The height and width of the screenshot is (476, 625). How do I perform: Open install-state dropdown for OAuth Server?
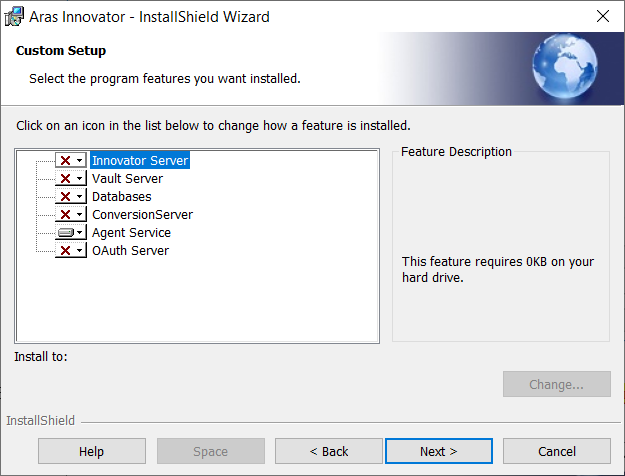[x=71, y=250]
